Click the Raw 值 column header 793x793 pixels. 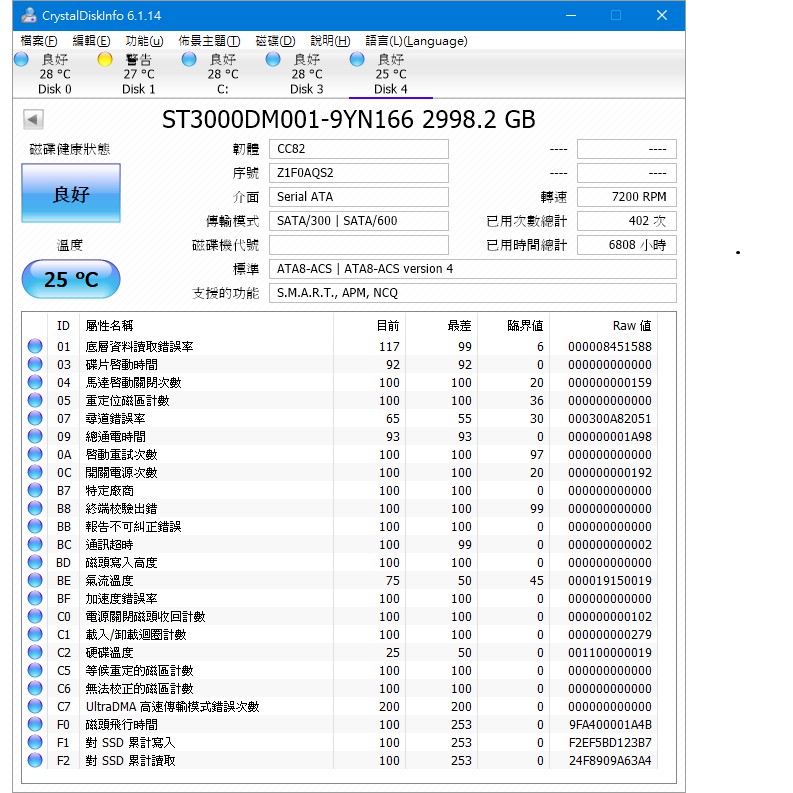click(x=604, y=326)
